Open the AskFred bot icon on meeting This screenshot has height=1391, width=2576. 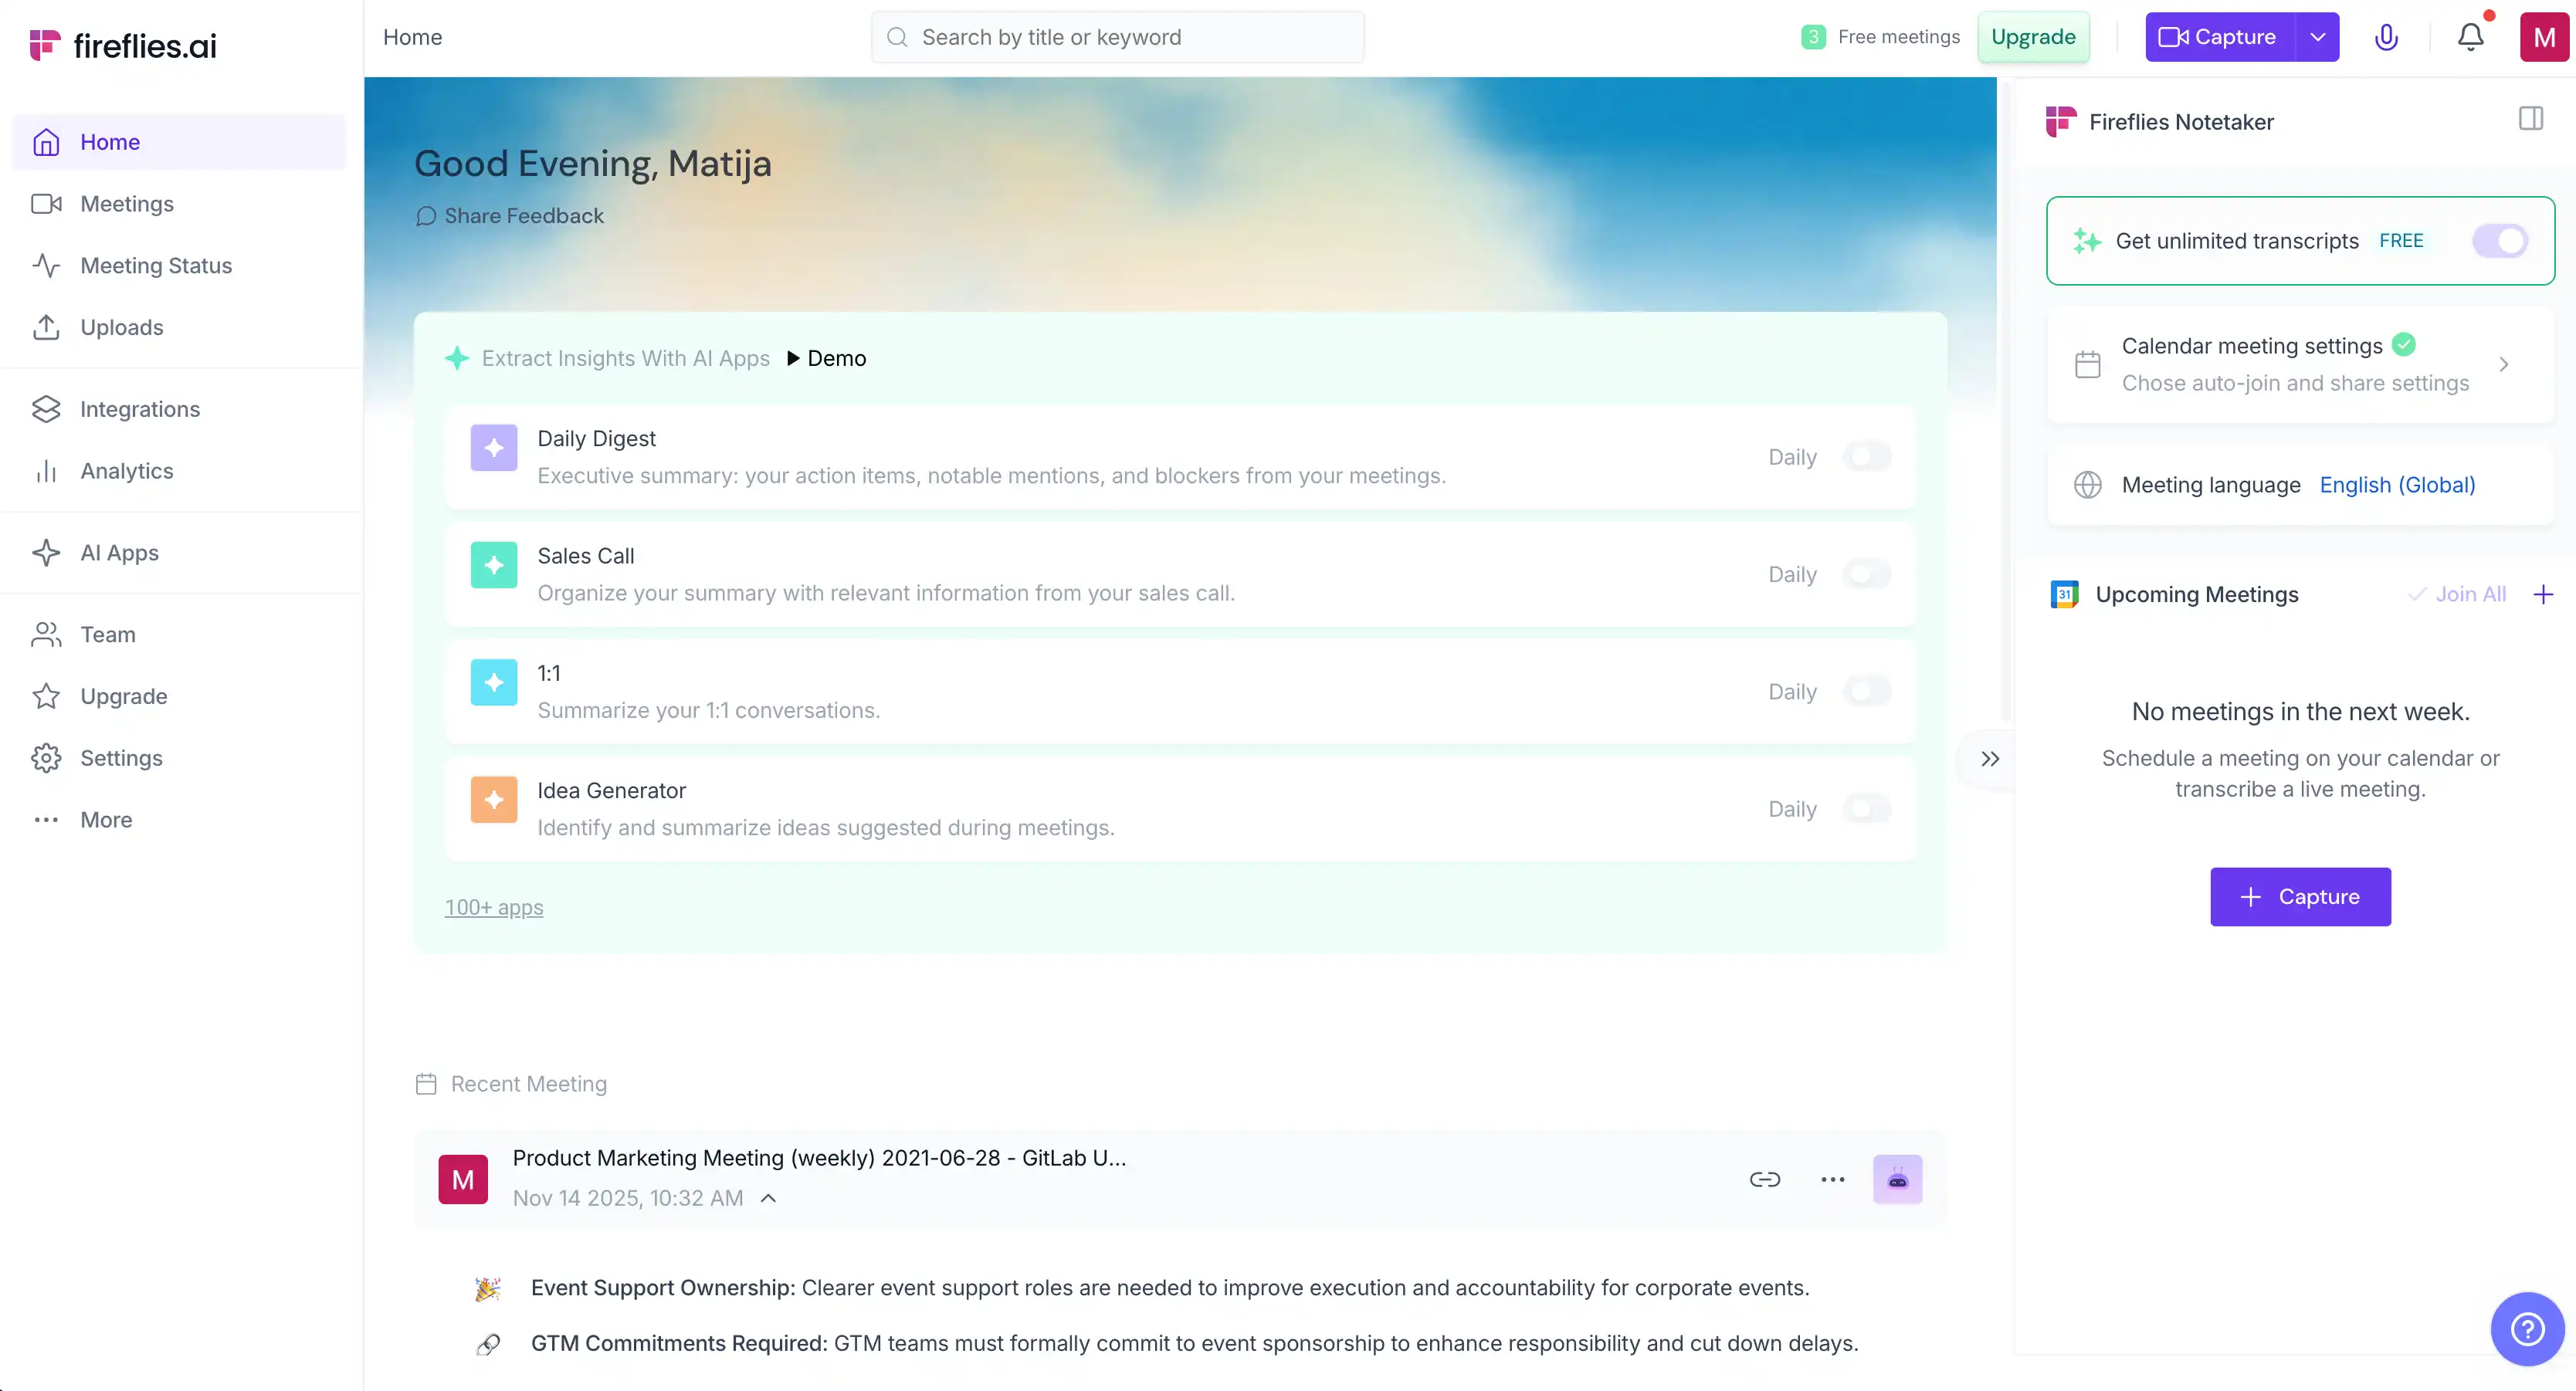1897,1179
